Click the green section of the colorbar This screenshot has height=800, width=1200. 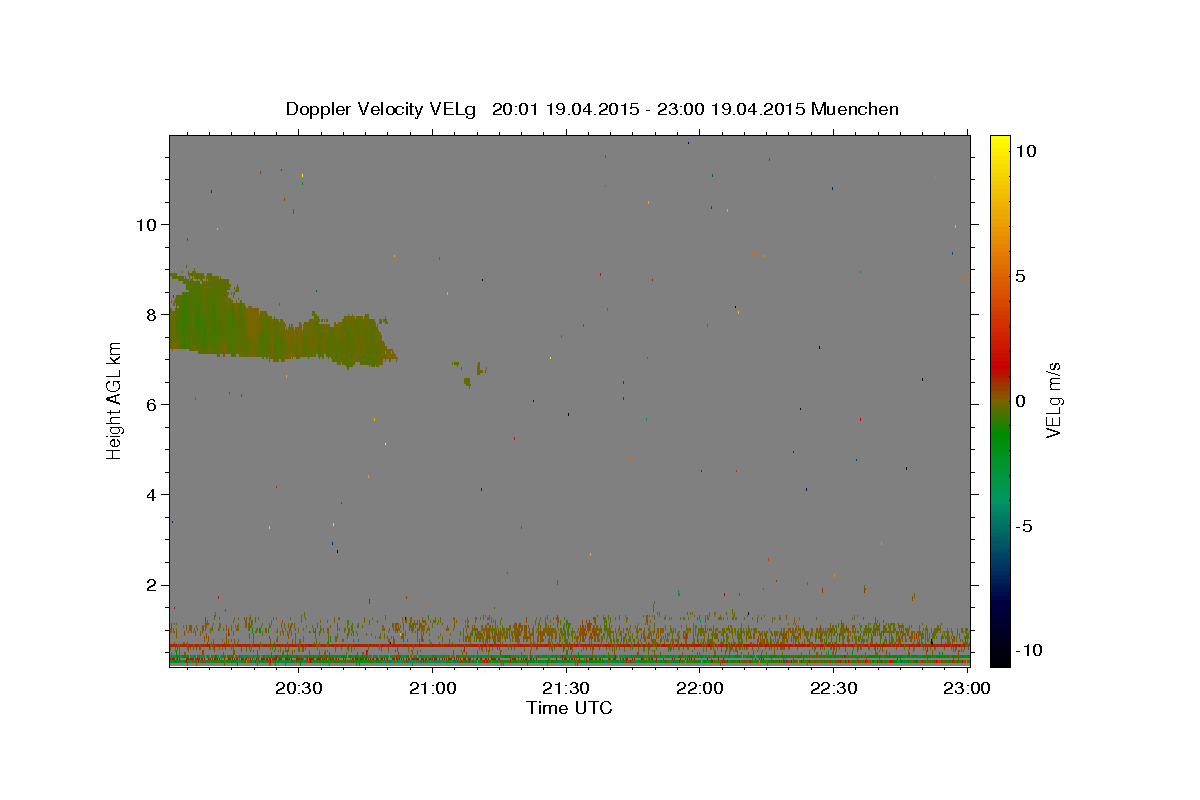pyautogui.click(x=999, y=440)
